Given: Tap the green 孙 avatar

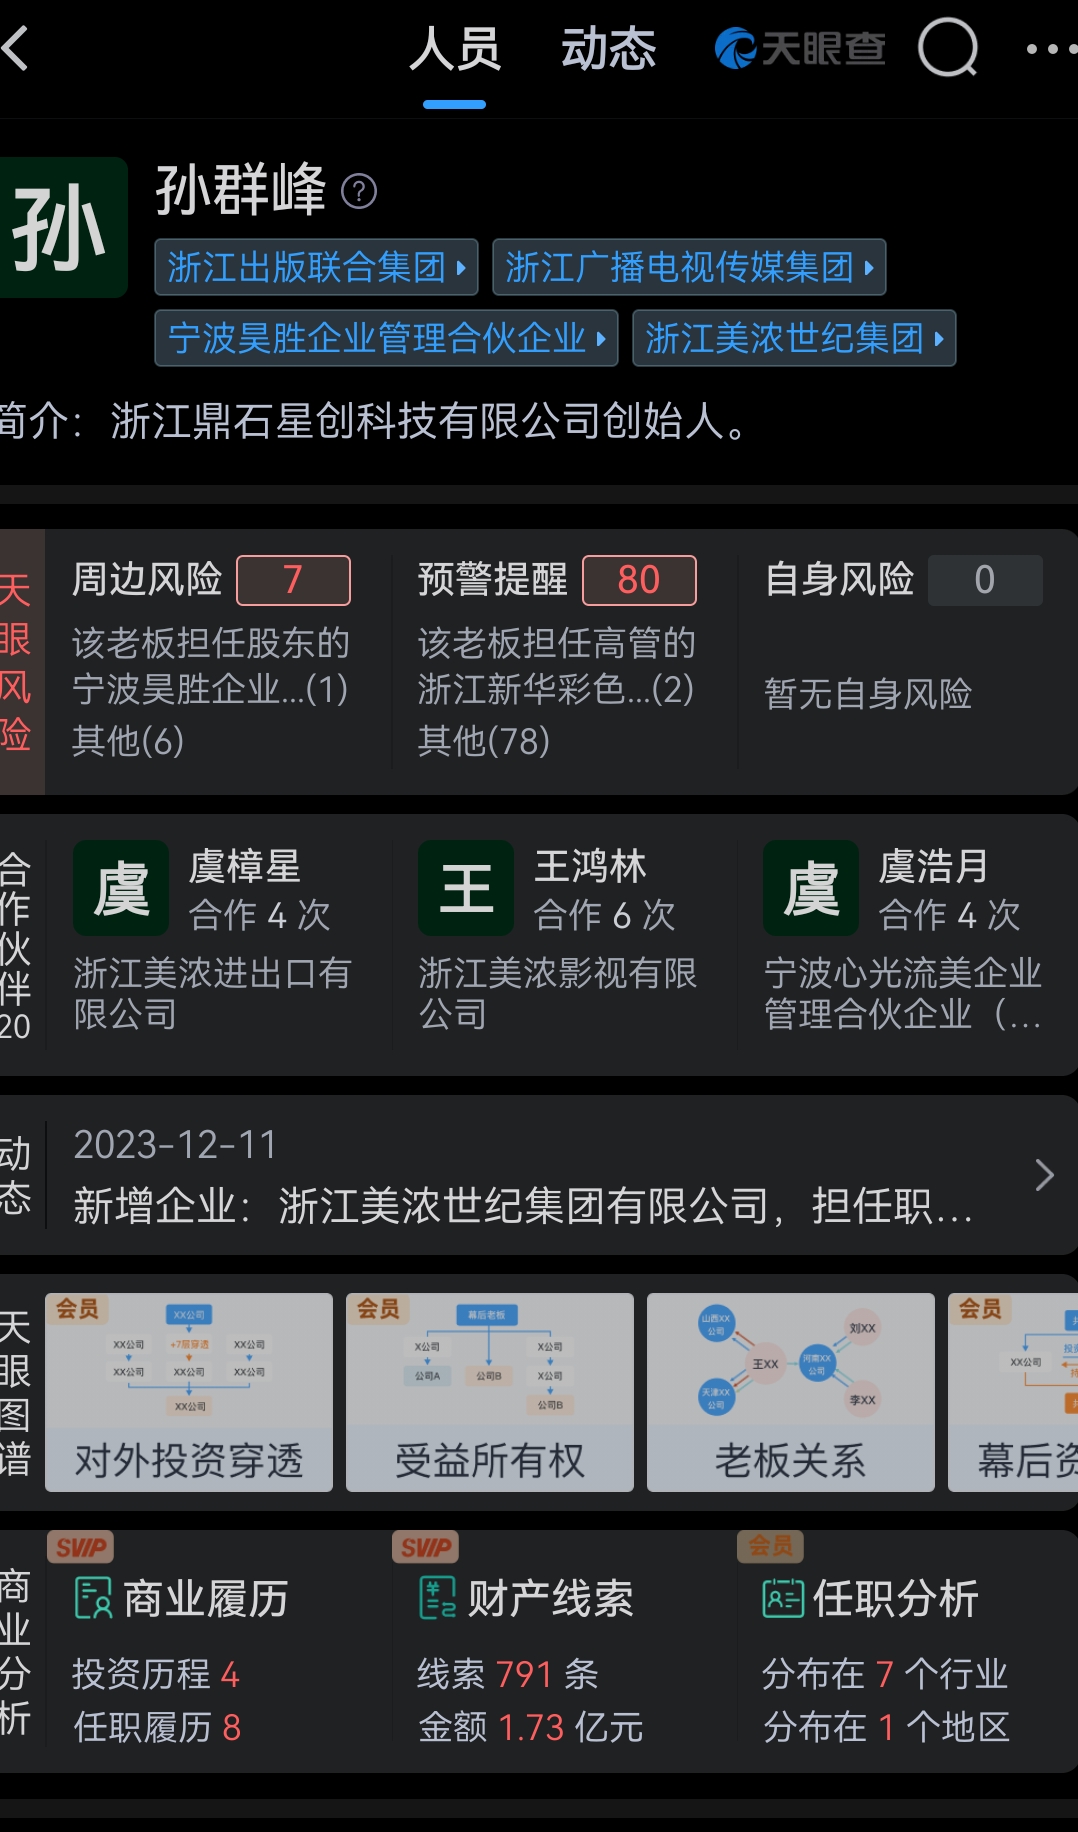Looking at the screenshot, I should [x=62, y=227].
